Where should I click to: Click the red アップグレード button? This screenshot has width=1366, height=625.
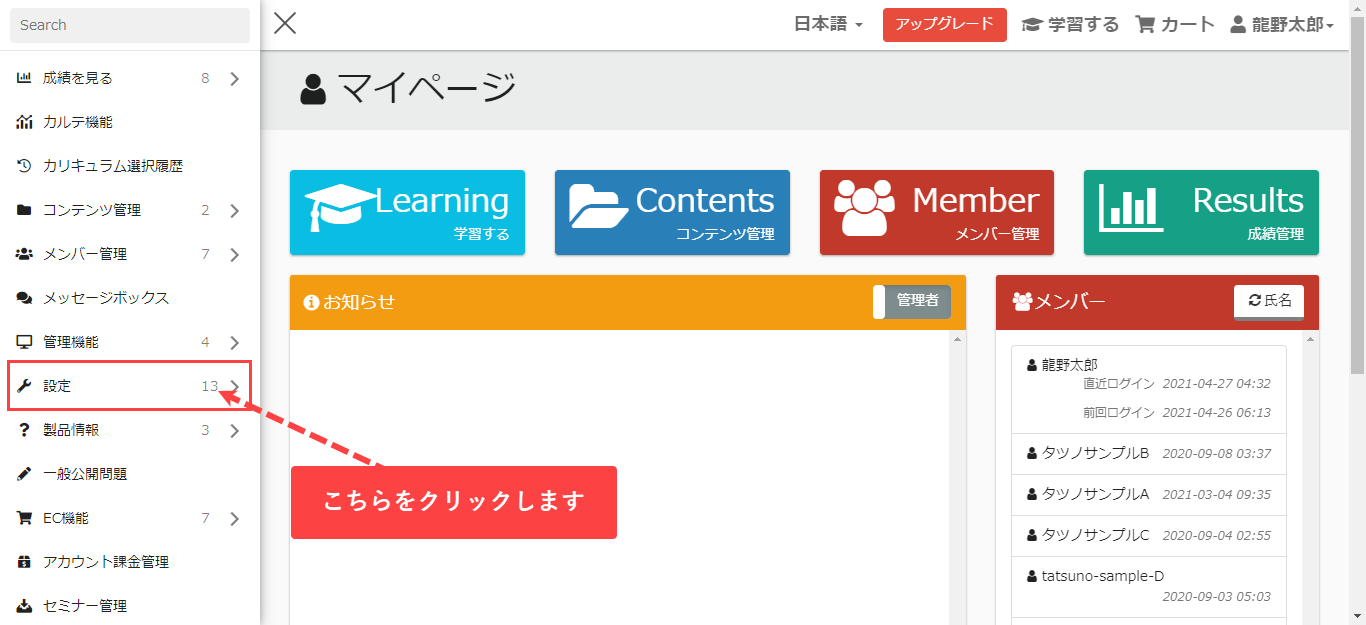944,25
